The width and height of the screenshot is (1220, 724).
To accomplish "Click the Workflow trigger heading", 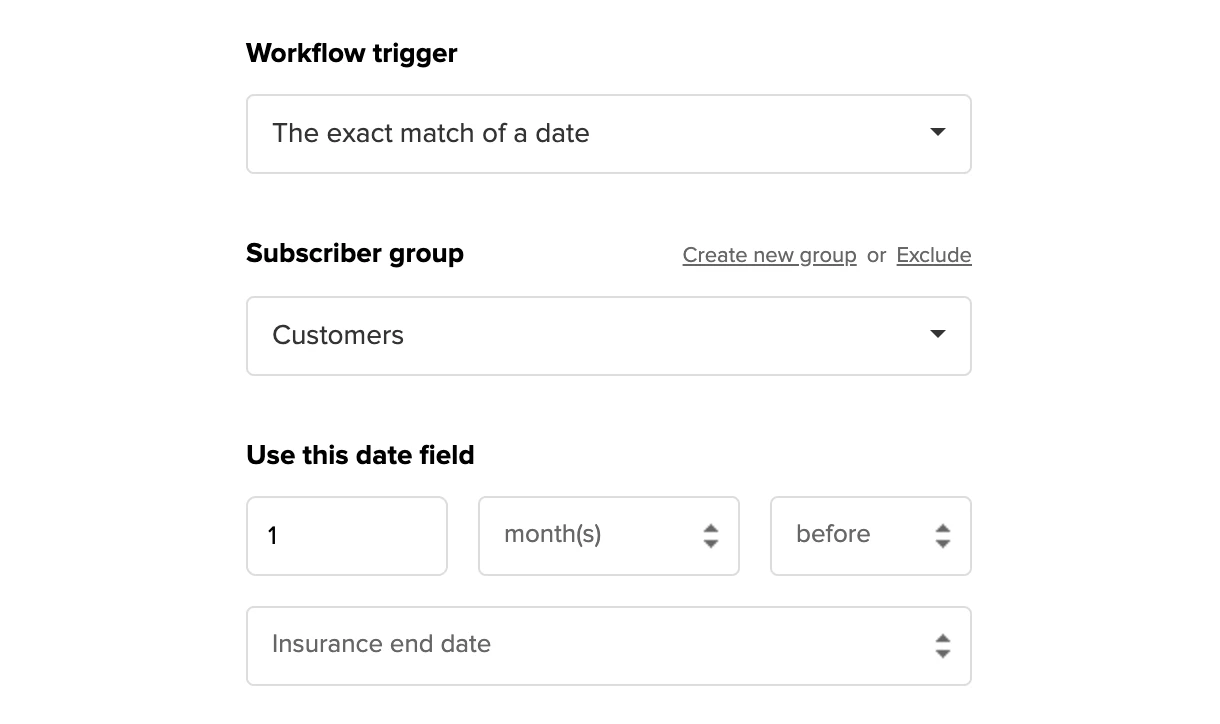I will point(351,53).
